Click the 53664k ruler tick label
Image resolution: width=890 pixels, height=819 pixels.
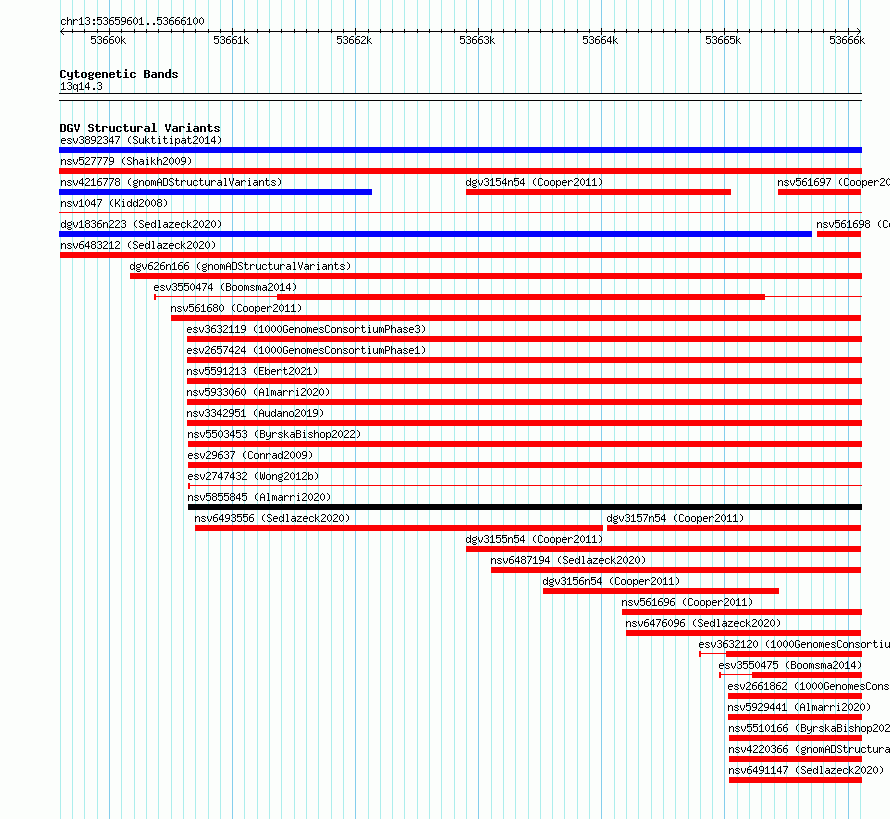600,40
